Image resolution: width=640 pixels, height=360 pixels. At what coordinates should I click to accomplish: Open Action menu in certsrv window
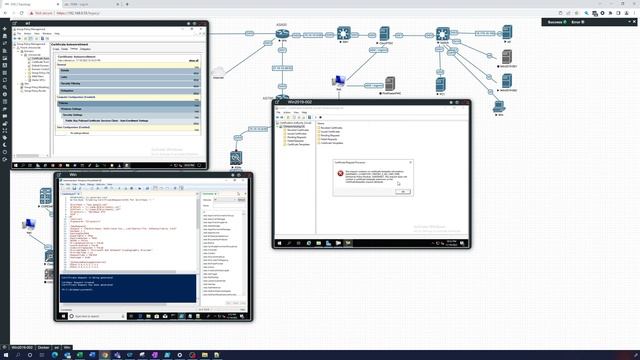(287, 112)
